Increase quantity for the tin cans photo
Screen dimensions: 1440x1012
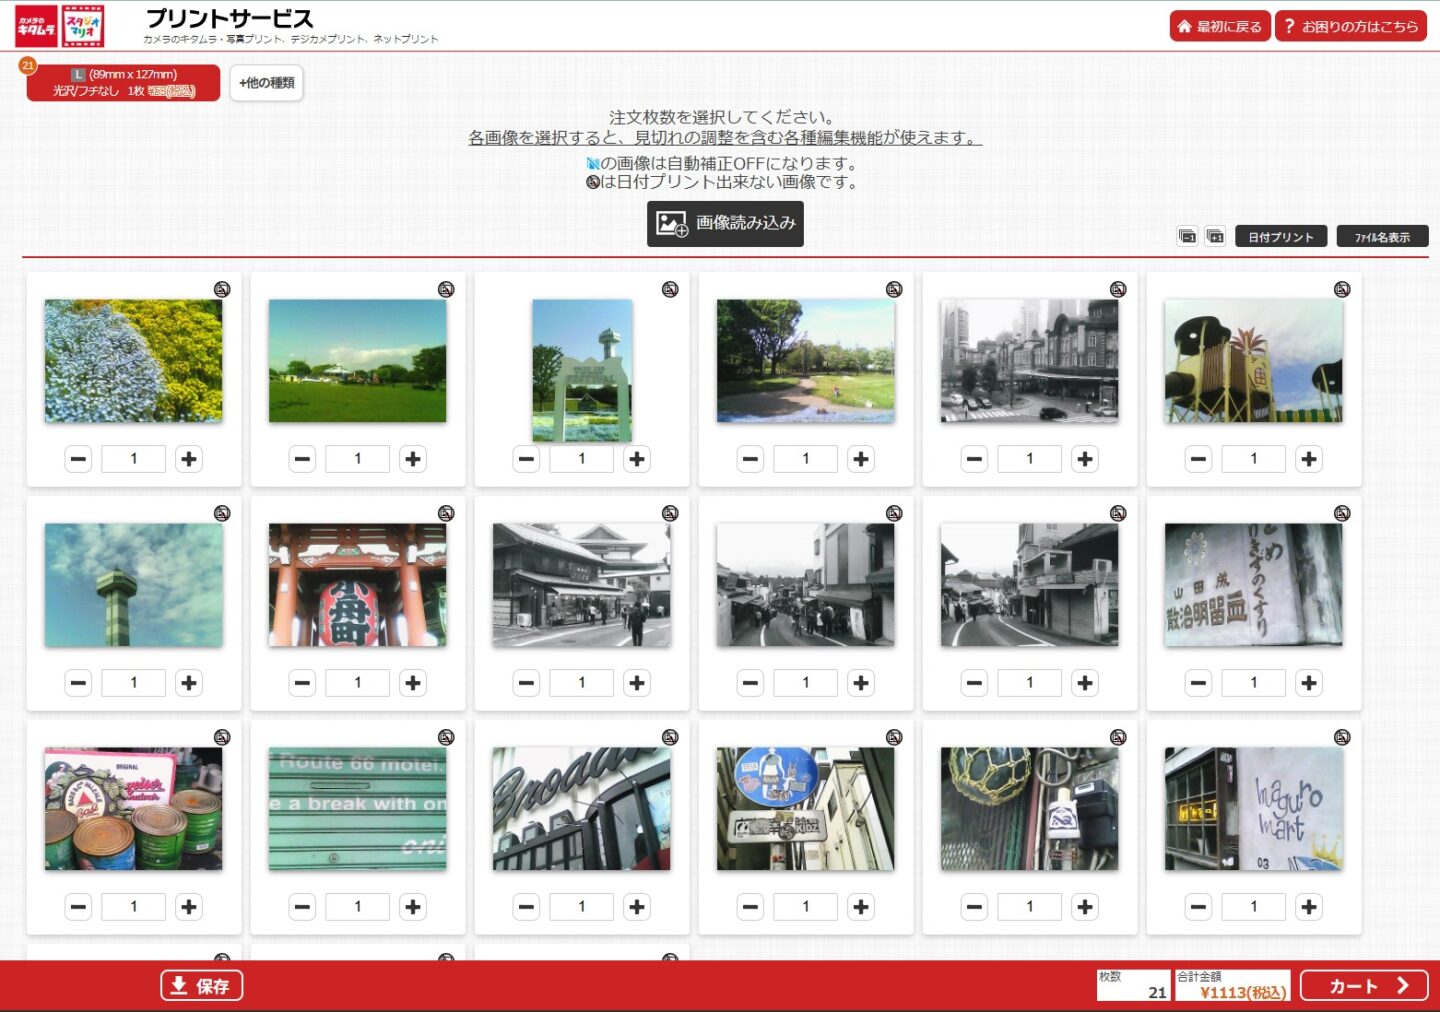click(189, 907)
